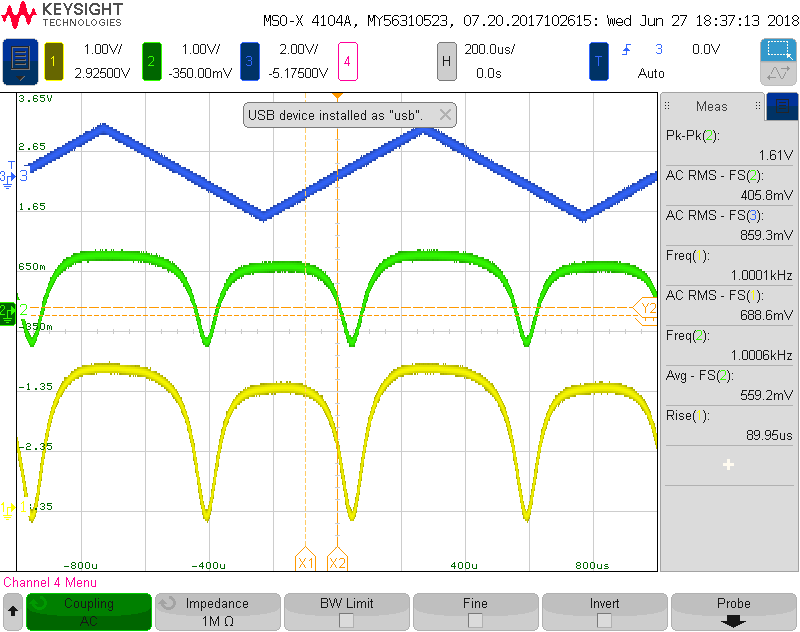Click the trigger source 3 label
Screen dimensions: 800x632
[x=659, y=49]
